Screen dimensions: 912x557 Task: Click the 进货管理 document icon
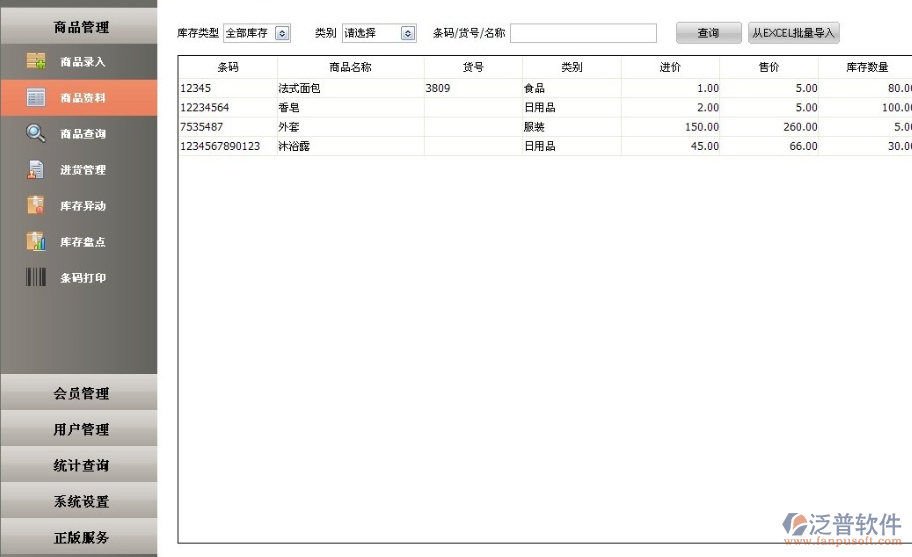[35, 170]
